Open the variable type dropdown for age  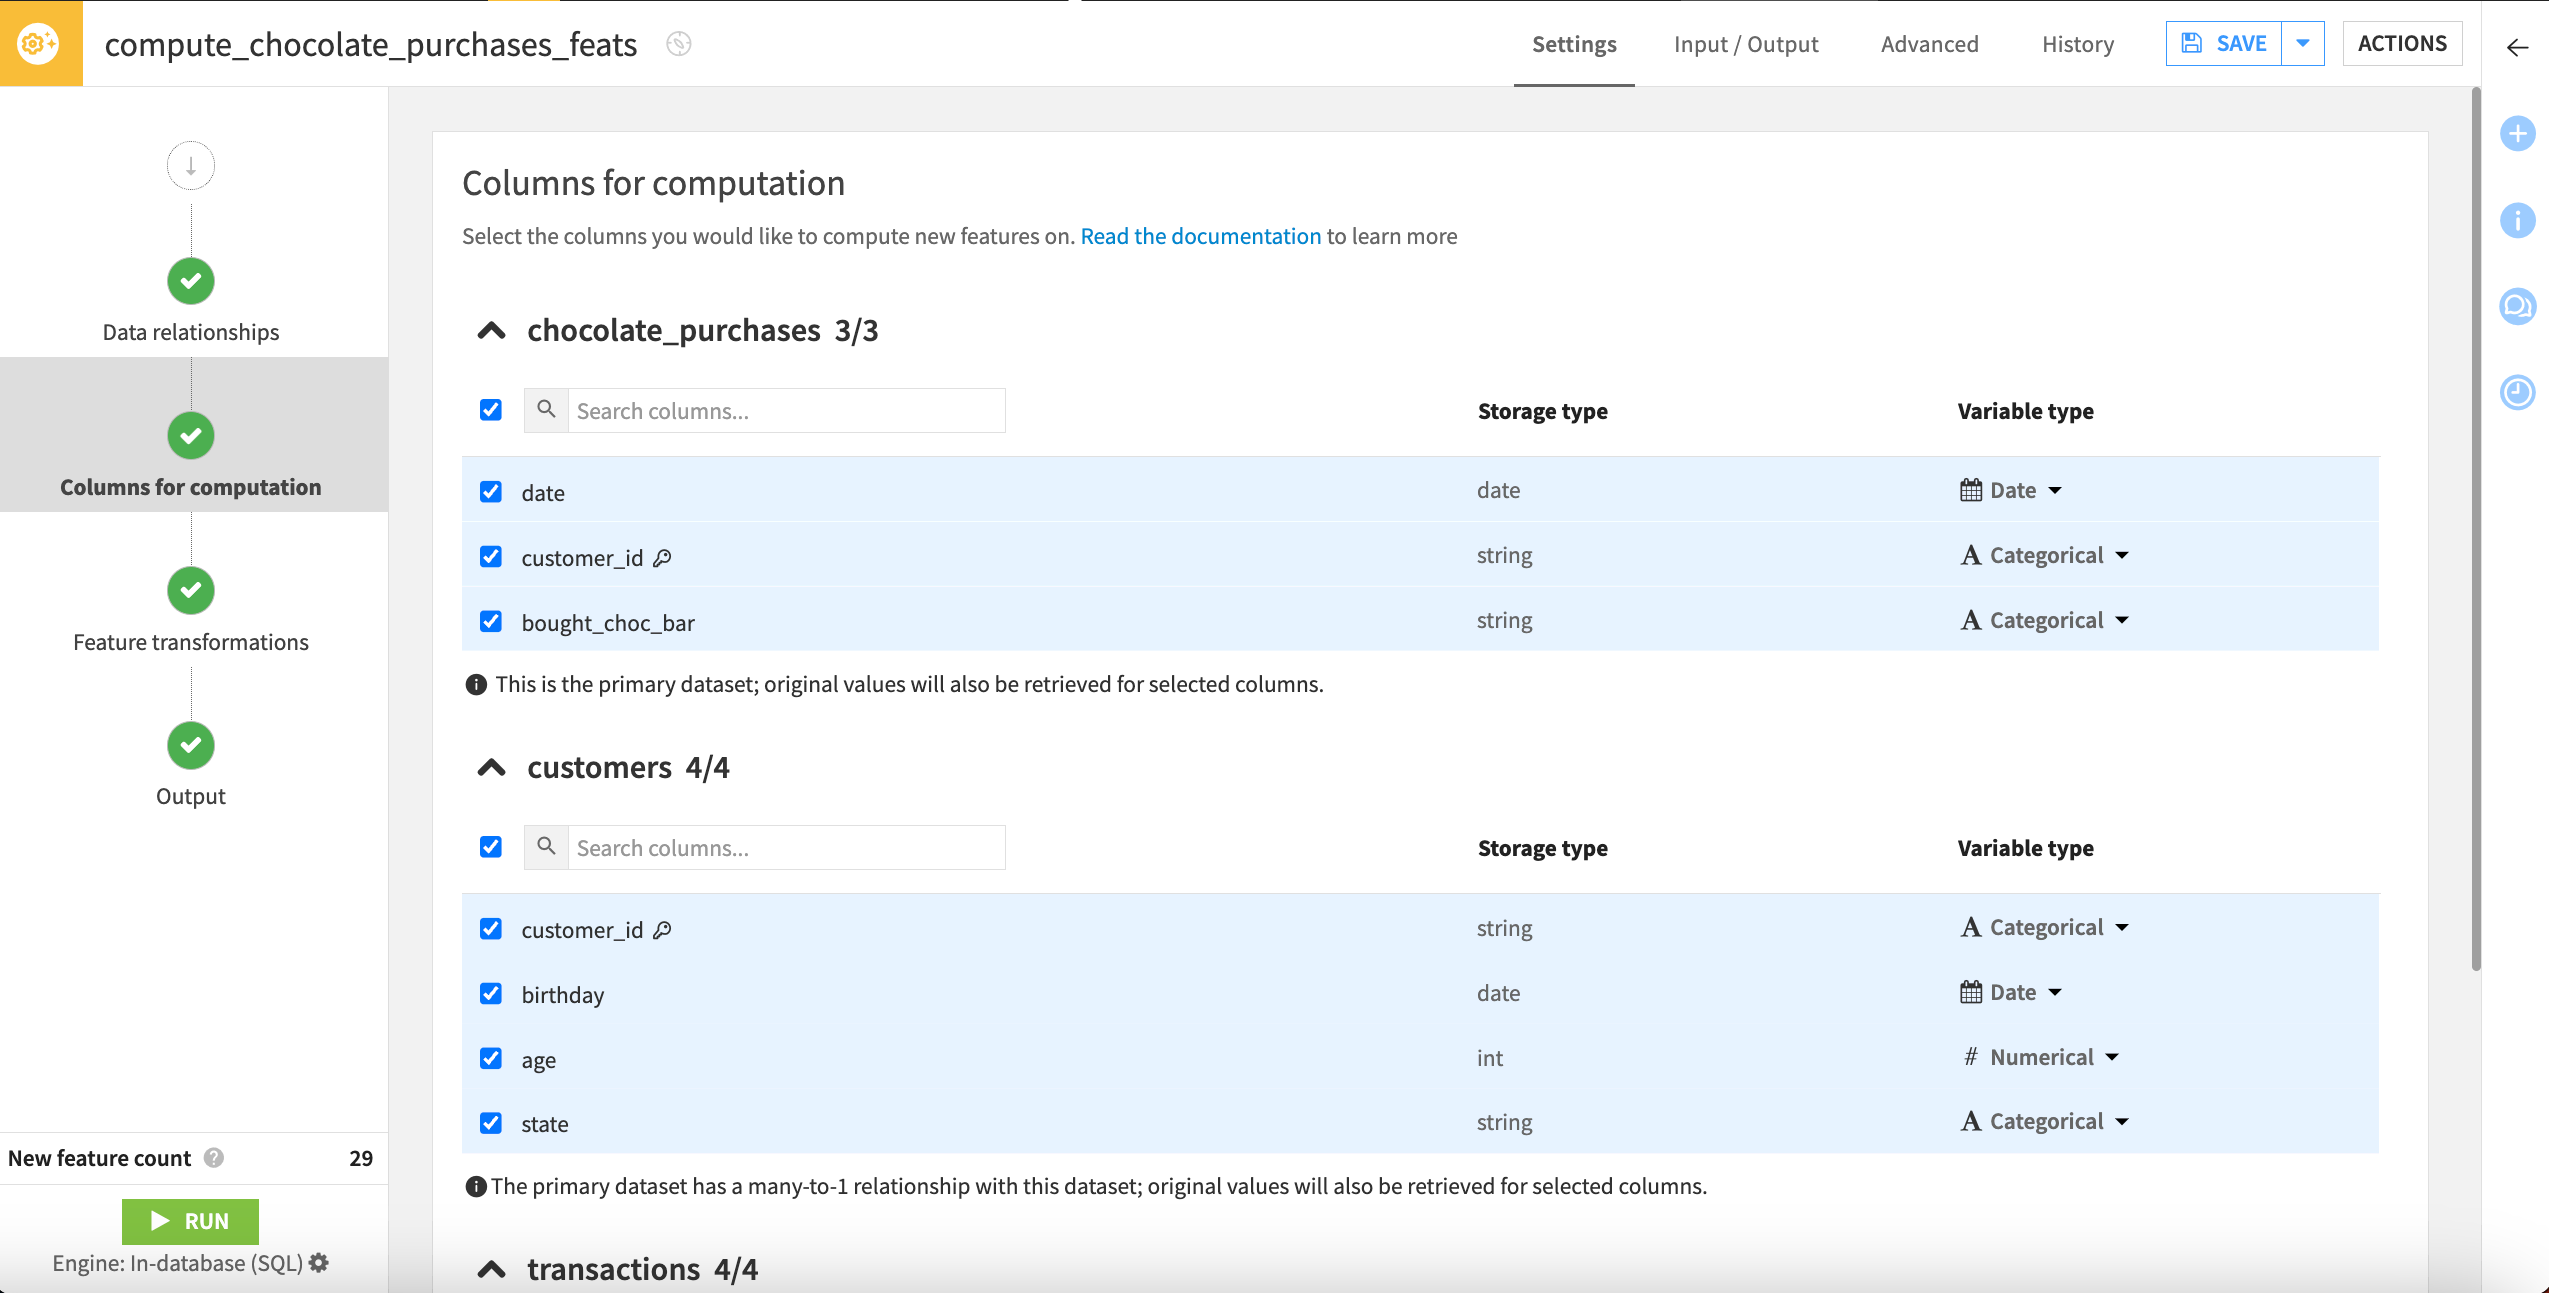(x=2041, y=1058)
